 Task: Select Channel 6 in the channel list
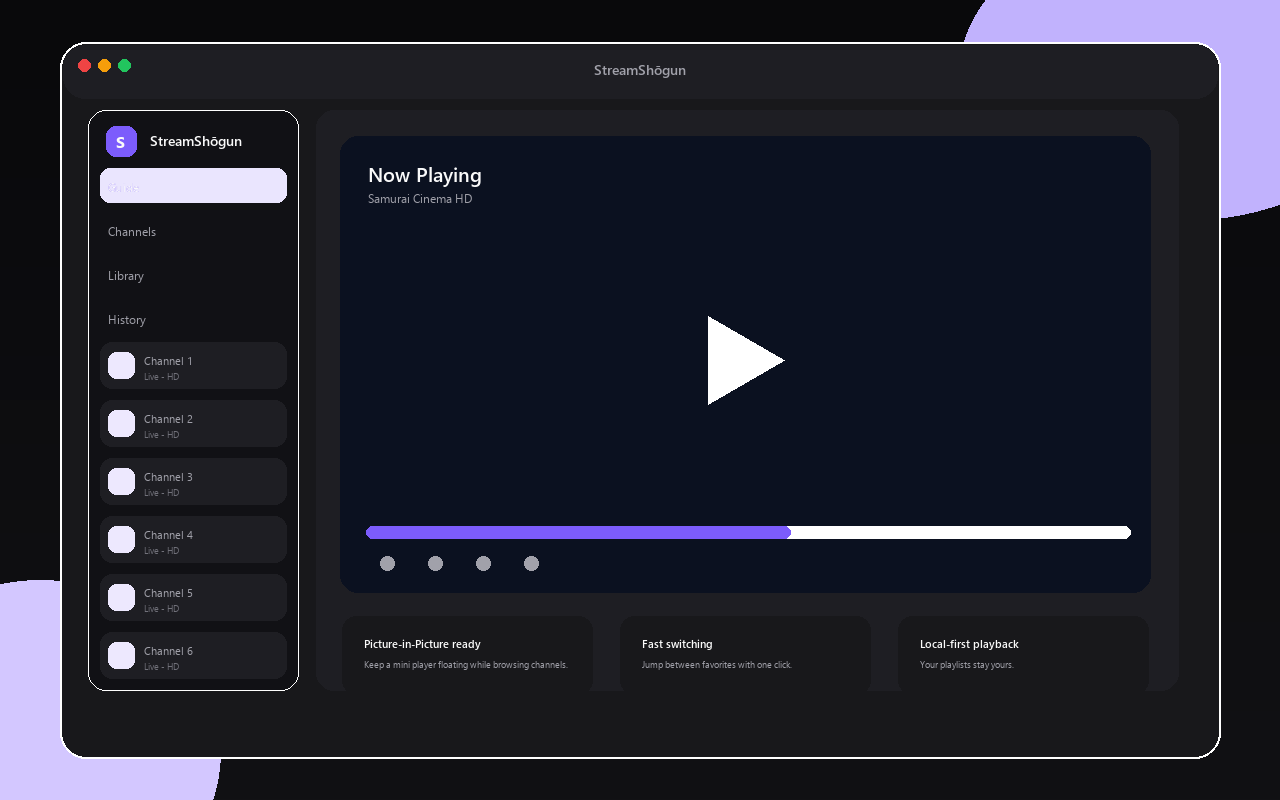(x=193, y=656)
